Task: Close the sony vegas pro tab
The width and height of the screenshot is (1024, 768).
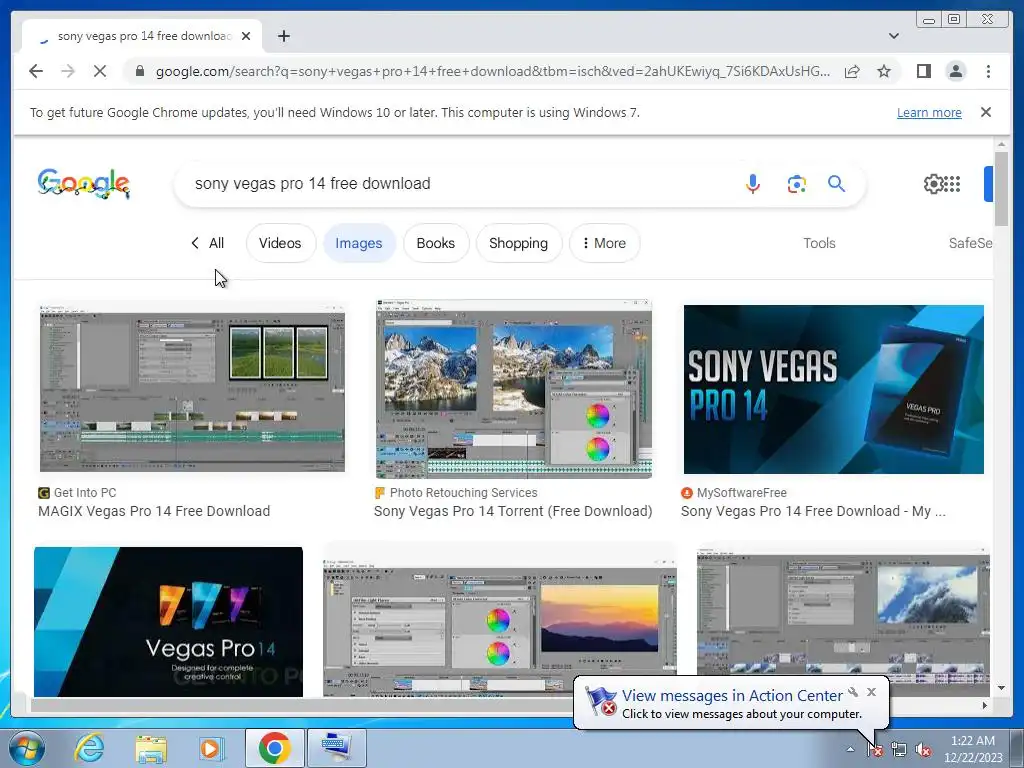Action: click(246, 37)
